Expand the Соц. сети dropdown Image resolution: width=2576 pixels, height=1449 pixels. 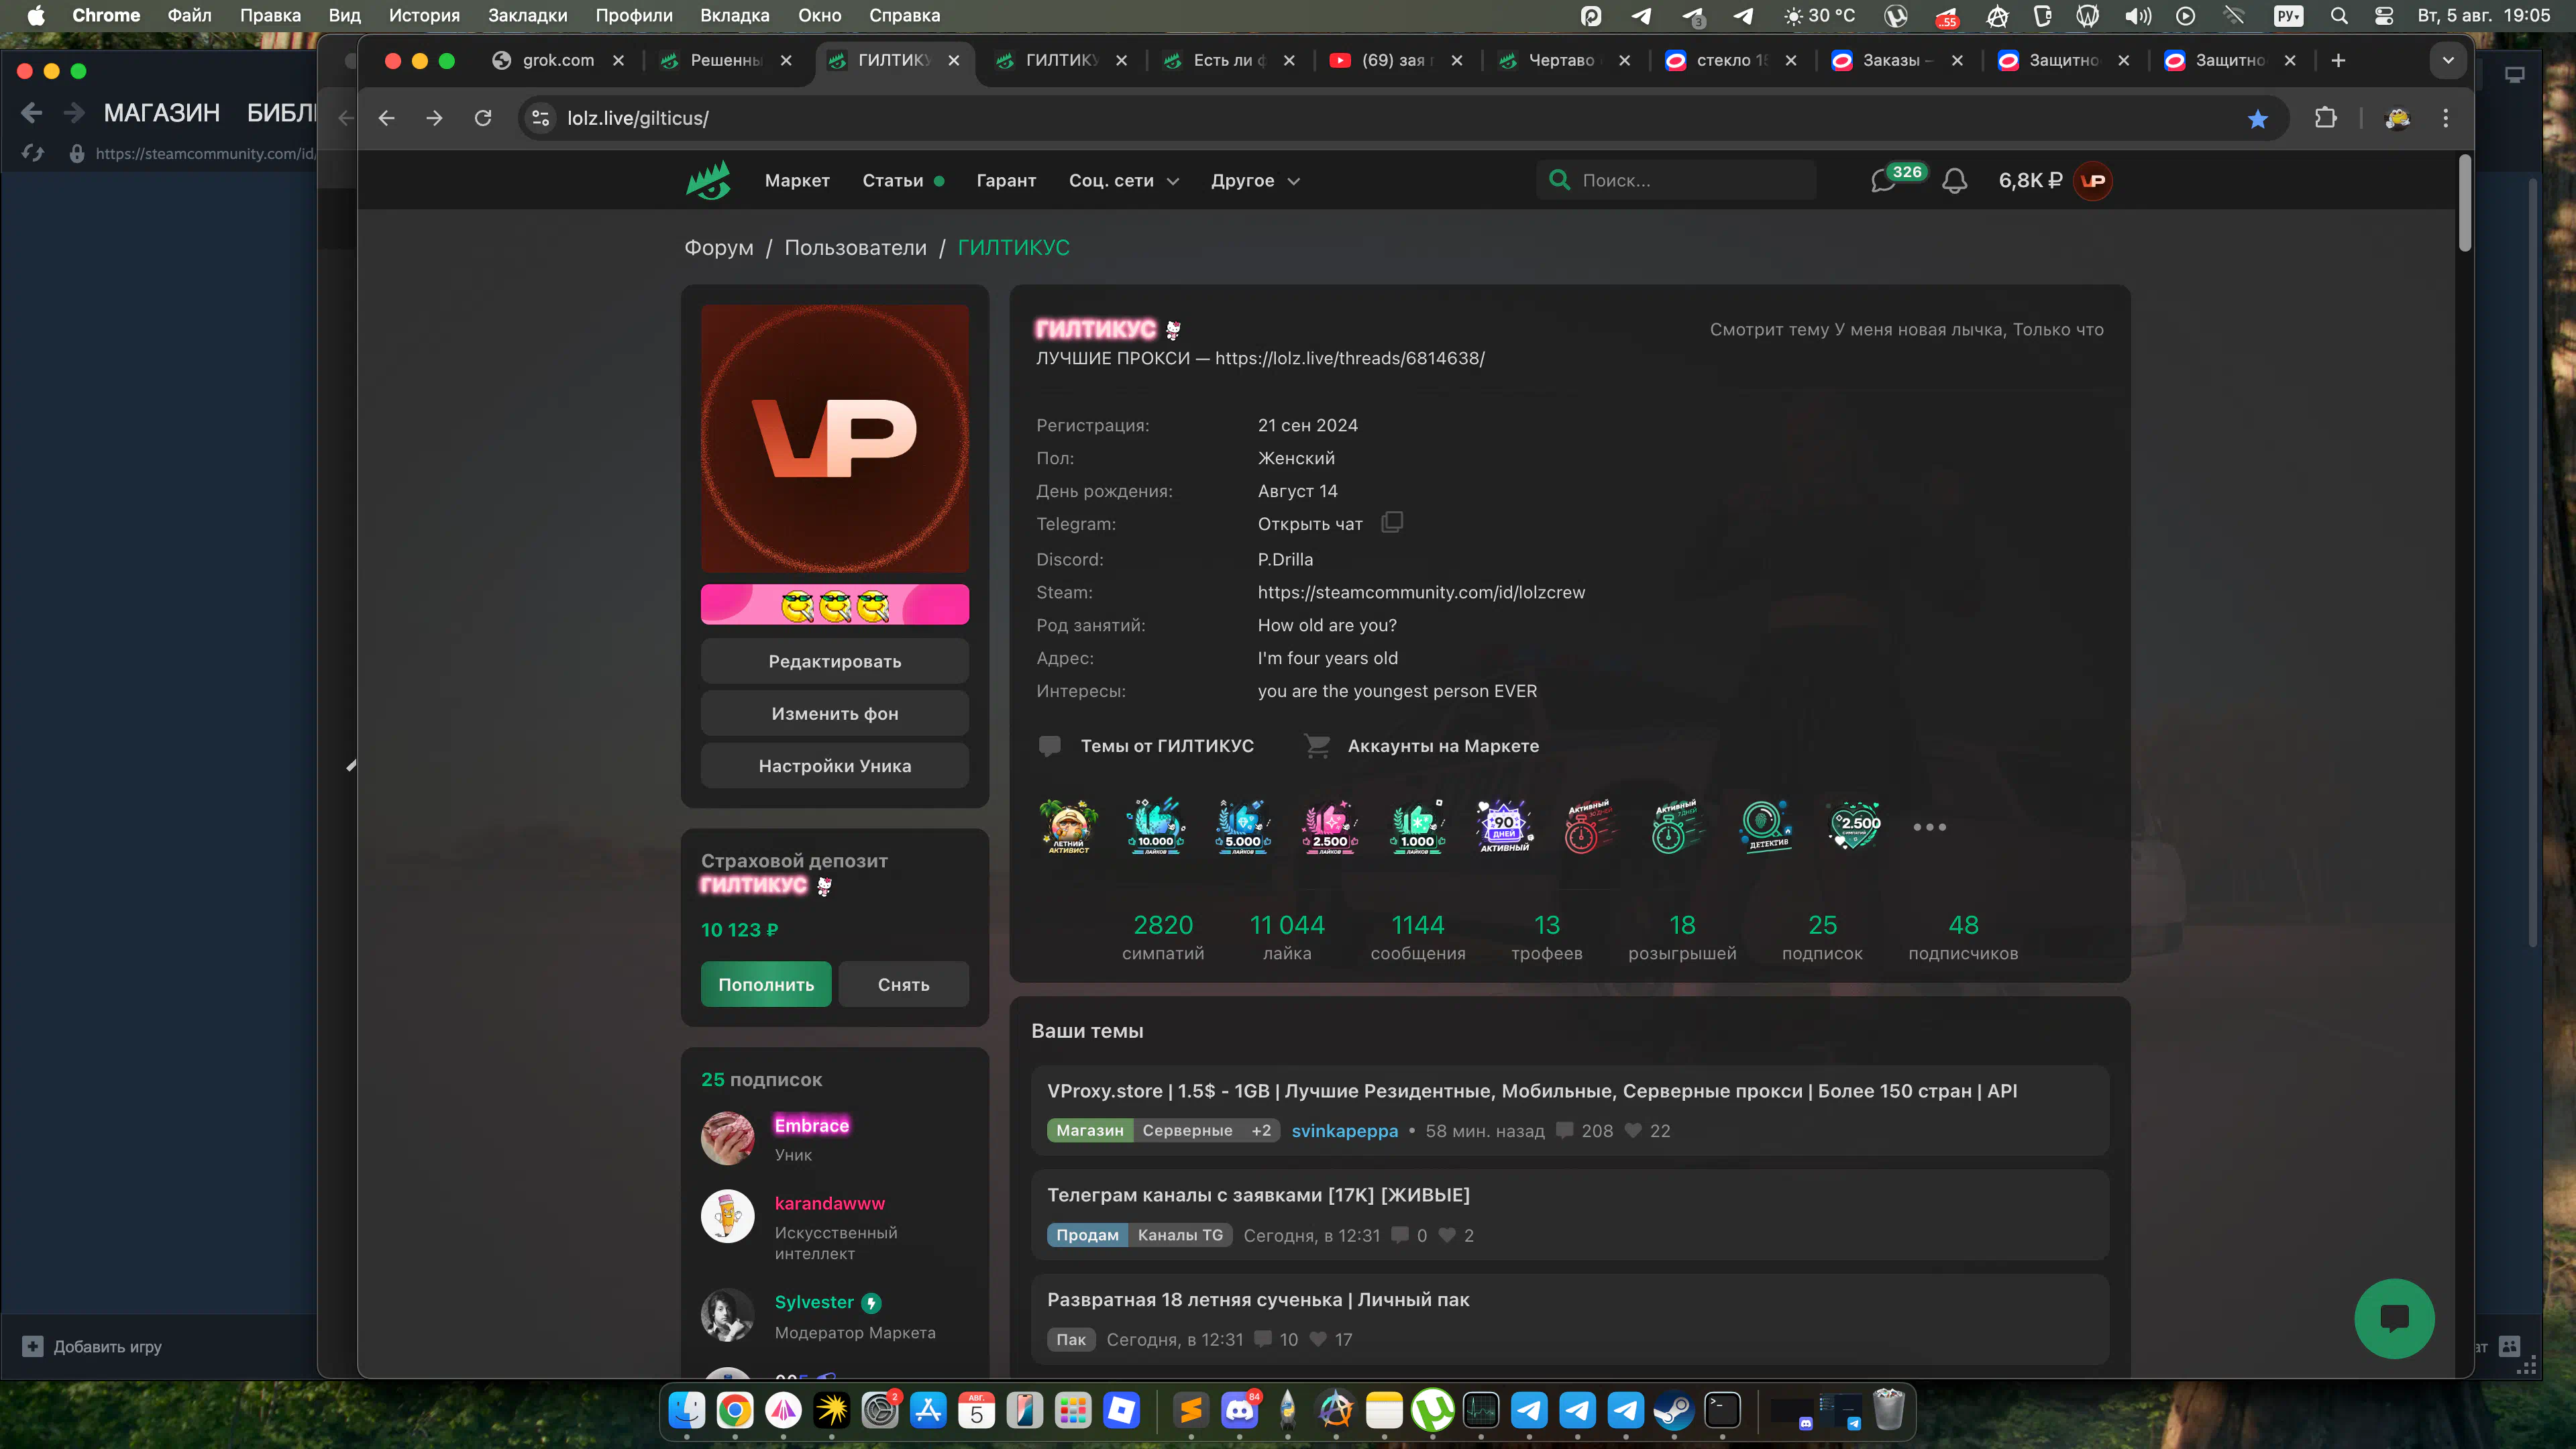1124,181
